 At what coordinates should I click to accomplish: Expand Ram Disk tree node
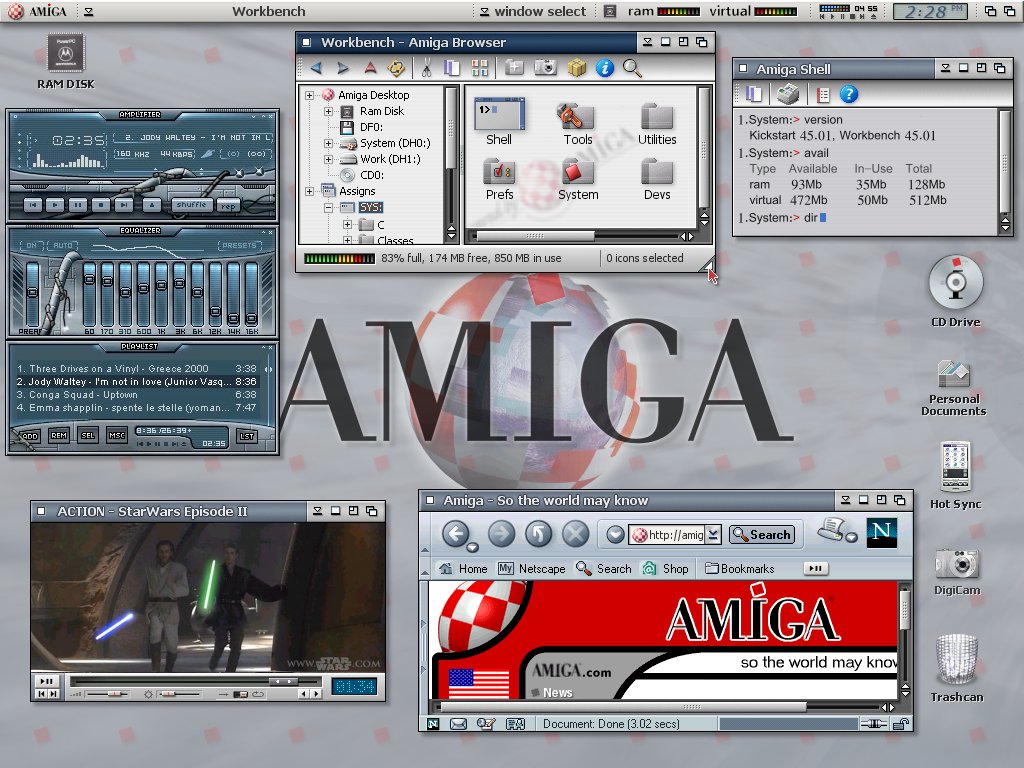tap(328, 112)
